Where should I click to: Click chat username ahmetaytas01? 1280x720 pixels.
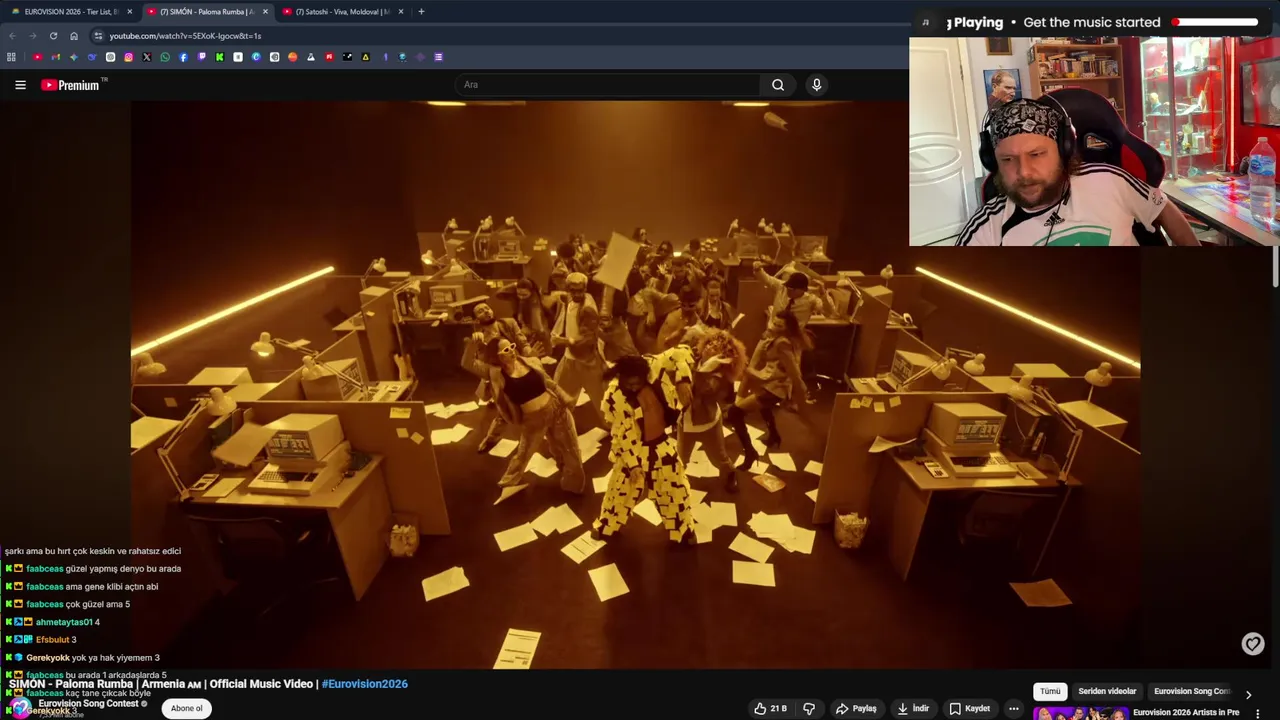tap(64, 622)
